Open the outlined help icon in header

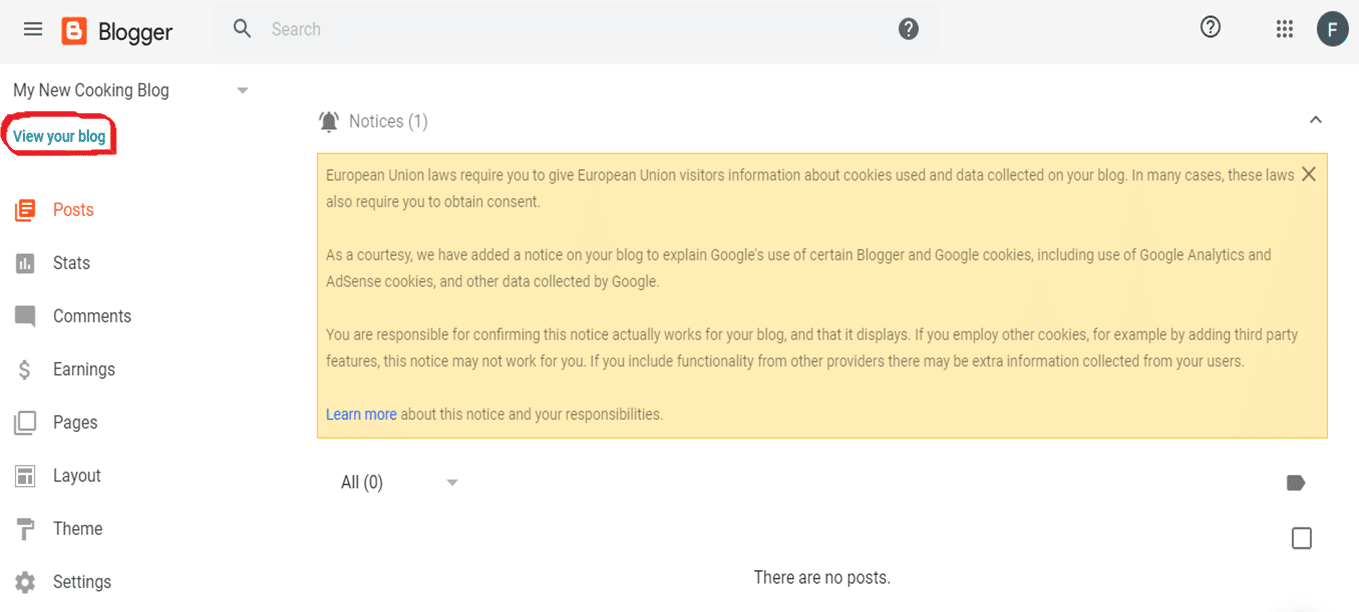[x=1210, y=28]
